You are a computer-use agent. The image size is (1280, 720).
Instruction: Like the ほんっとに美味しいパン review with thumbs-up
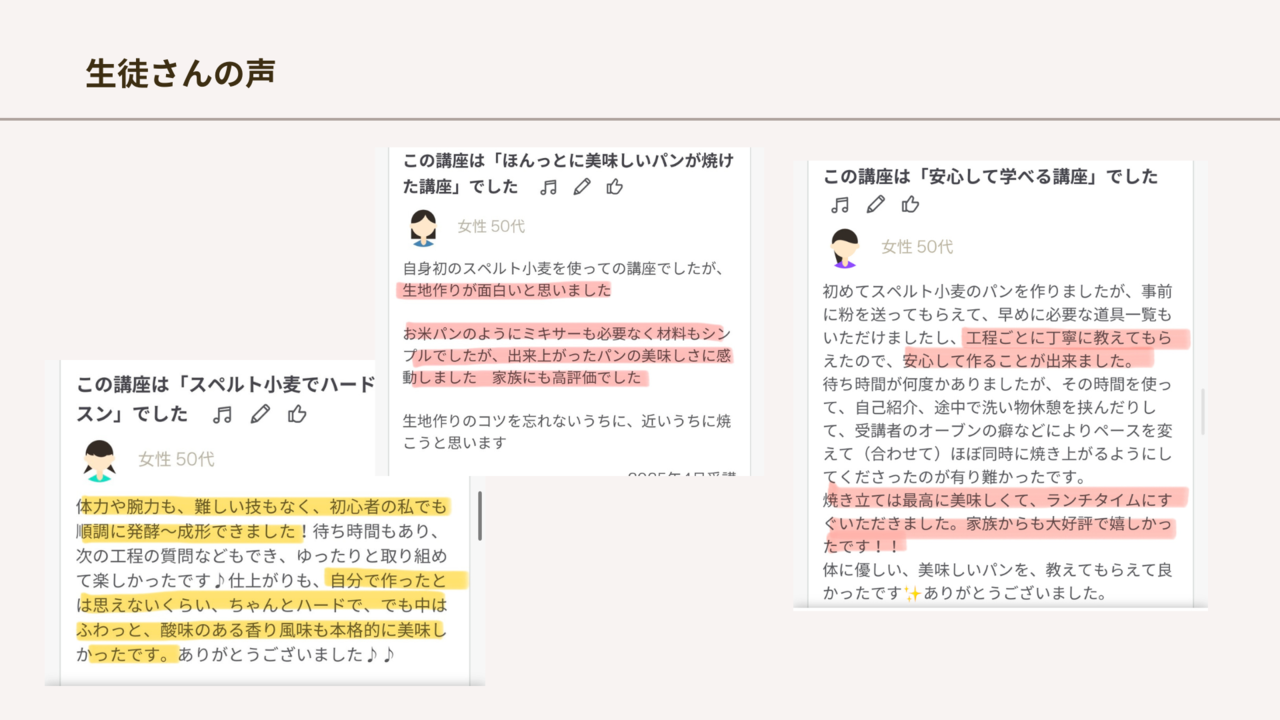[x=615, y=187]
